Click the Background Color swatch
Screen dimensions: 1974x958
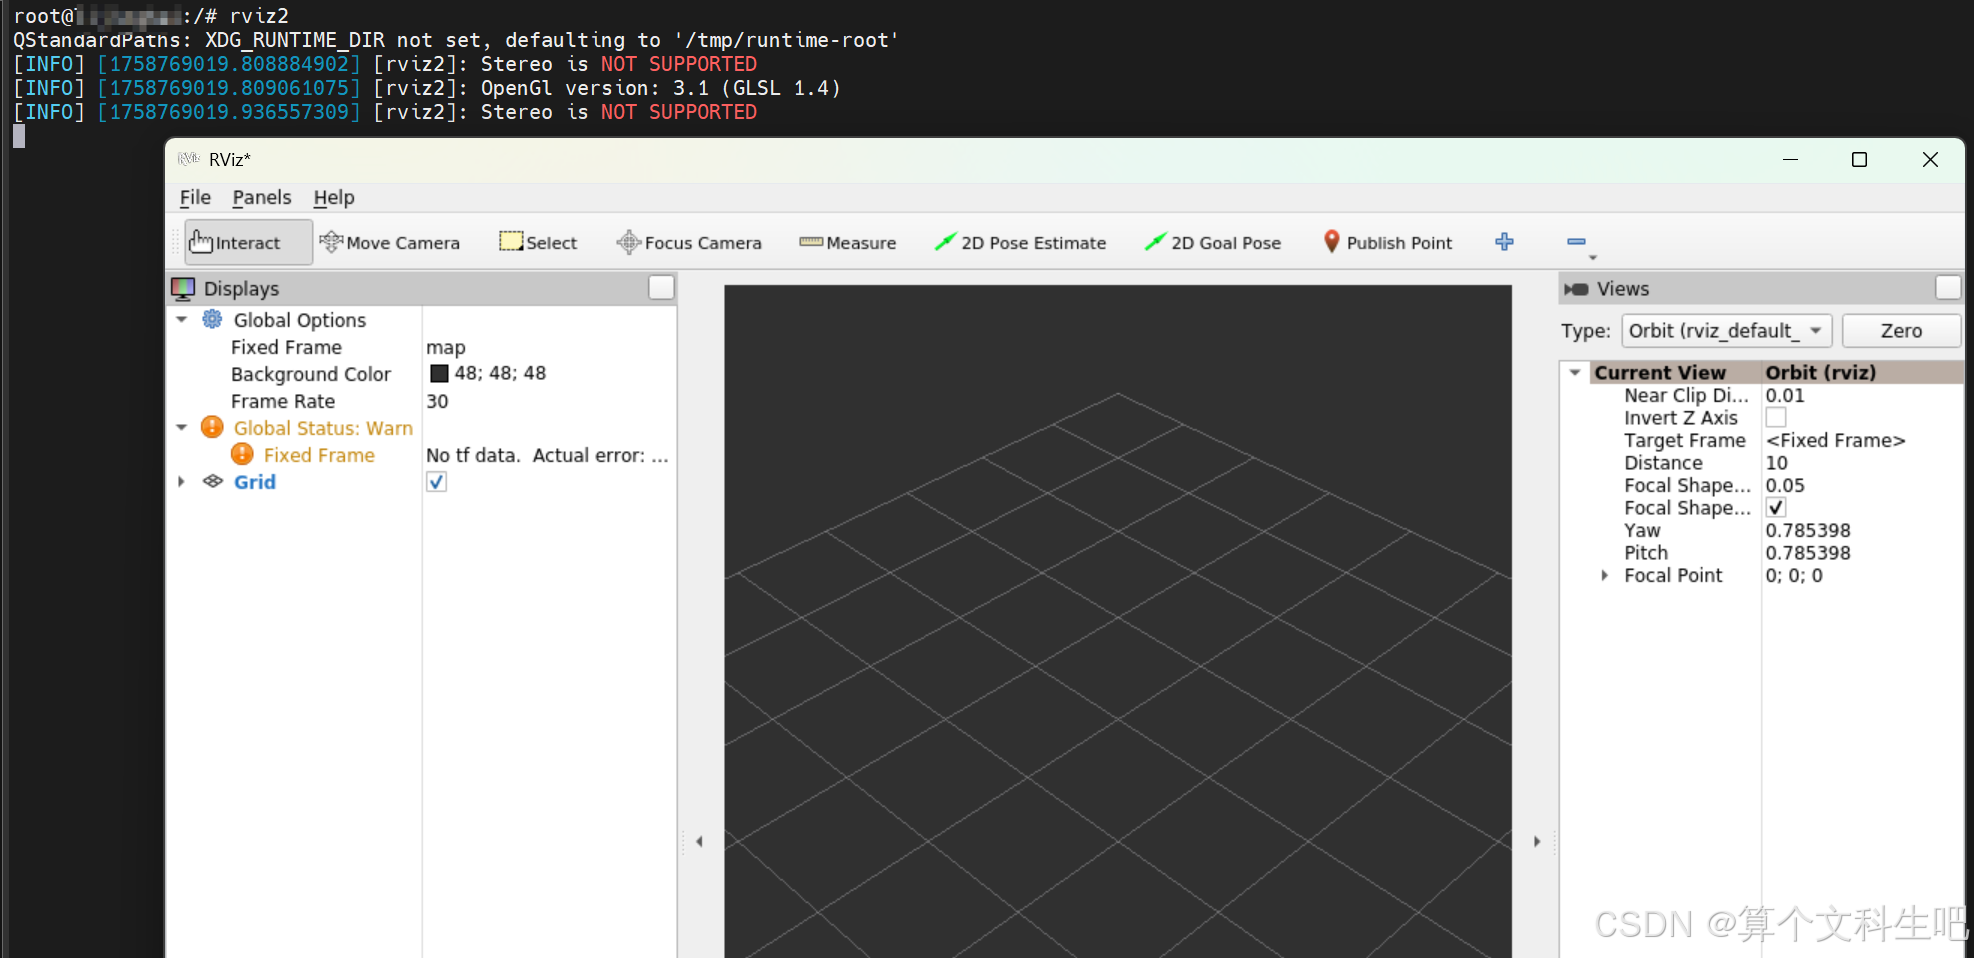pos(439,374)
